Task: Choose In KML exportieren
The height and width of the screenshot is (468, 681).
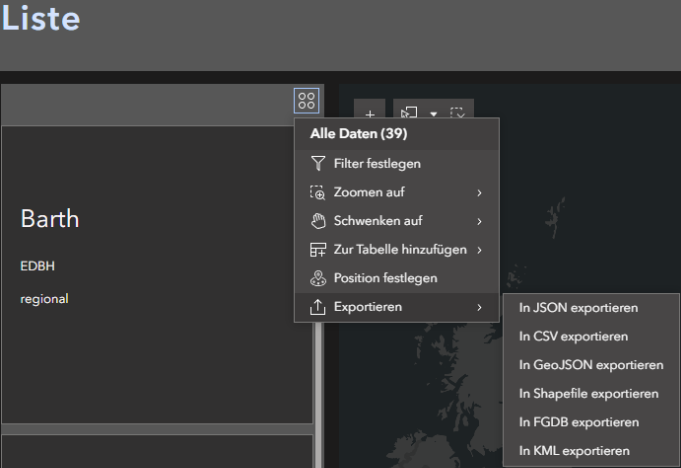Action: pyautogui.click(x=591, y=451)
